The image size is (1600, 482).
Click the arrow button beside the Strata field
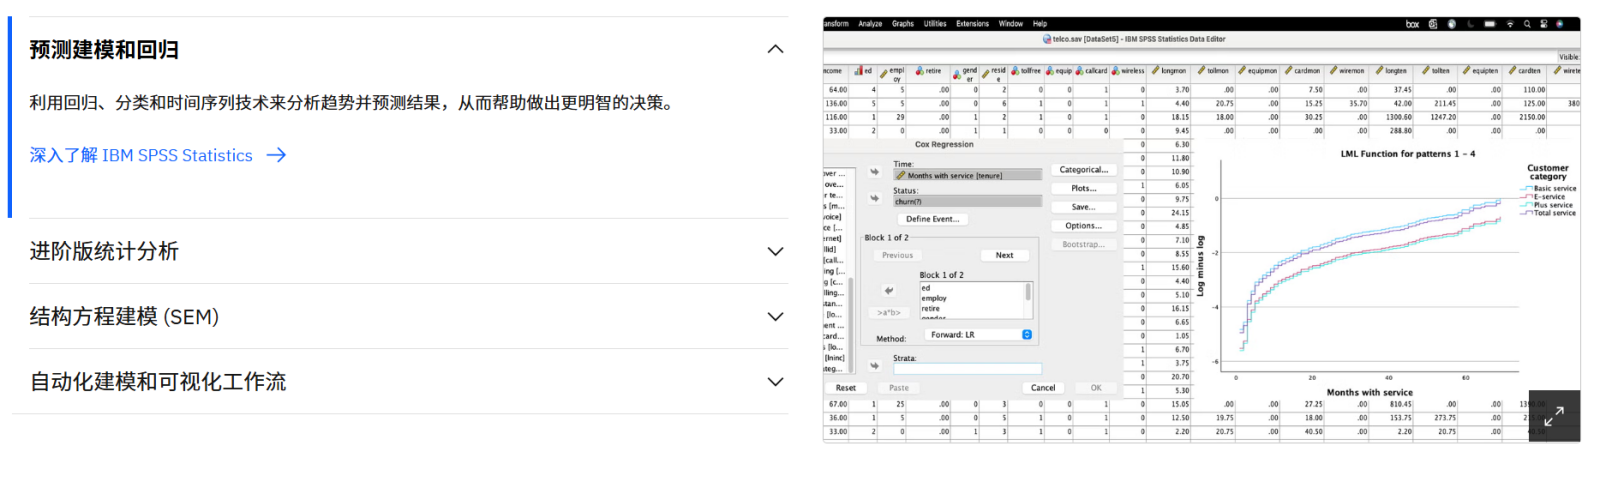(874, 366)
